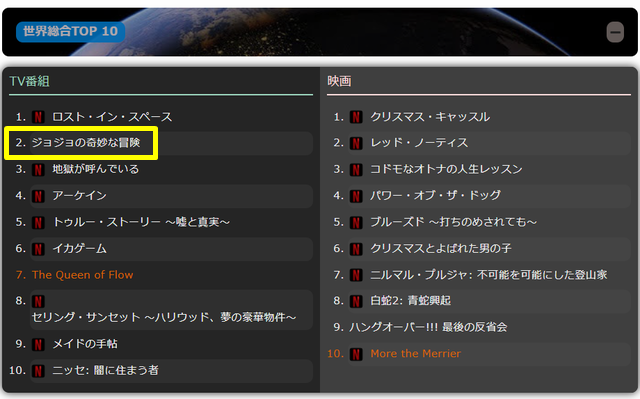Open ハングオーバー!!! 最後の反省会

point(428,327)
